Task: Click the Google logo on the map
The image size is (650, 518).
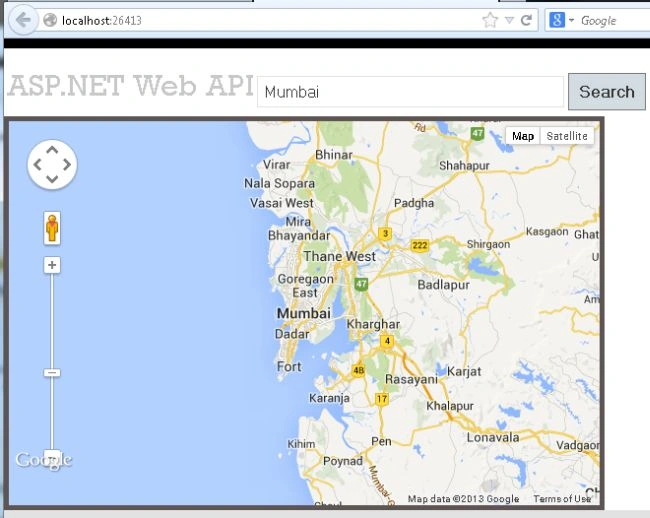Action: coord(44,460)
